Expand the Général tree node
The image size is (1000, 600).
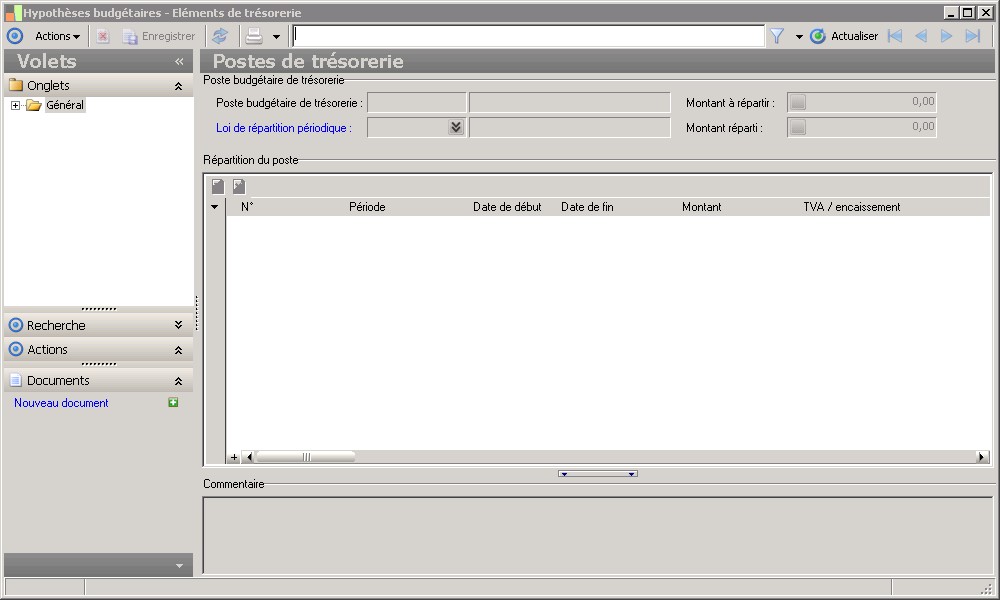coord(15,105)
